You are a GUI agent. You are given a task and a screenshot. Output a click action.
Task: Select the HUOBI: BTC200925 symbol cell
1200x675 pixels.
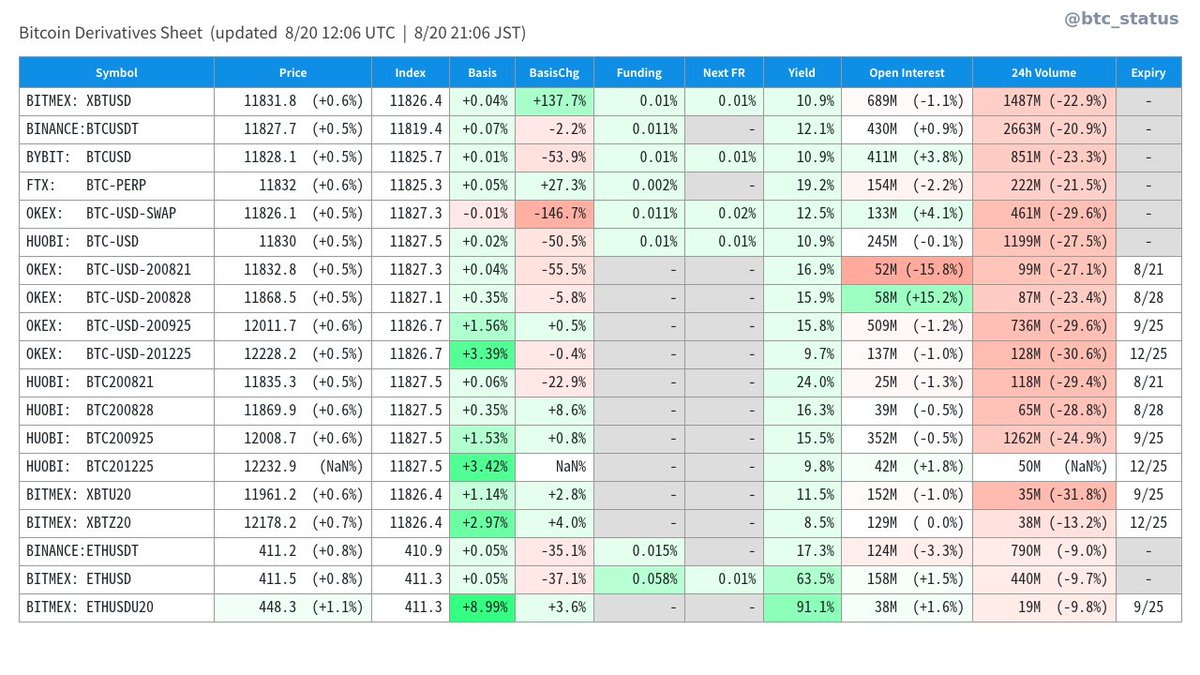click(117, 438)
